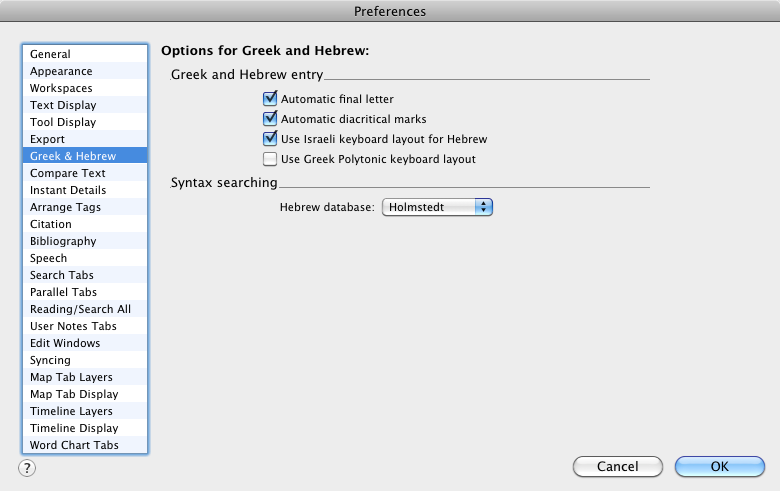Uncheck Automatic diacritical marks

(x=270, y=119)
